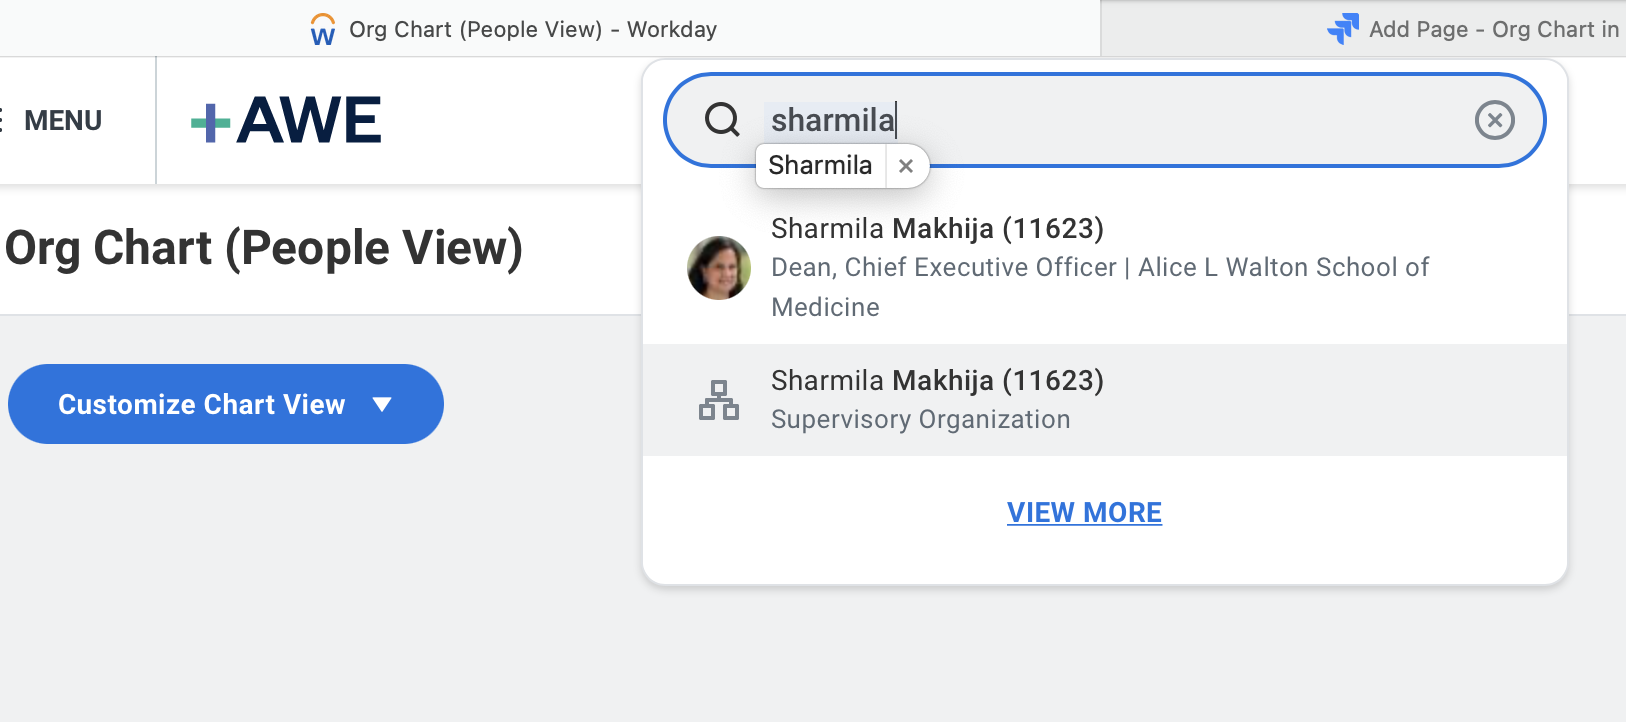Viewport: 1626px width, 722px height.
Task: Click the Workday favicon in the browser tab
Action: [322, 29]
